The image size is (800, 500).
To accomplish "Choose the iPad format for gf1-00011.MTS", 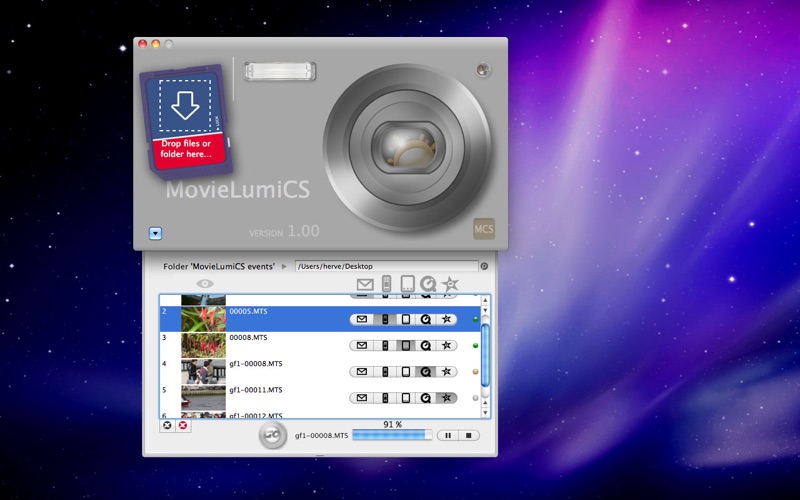I will tap(406, 397).
